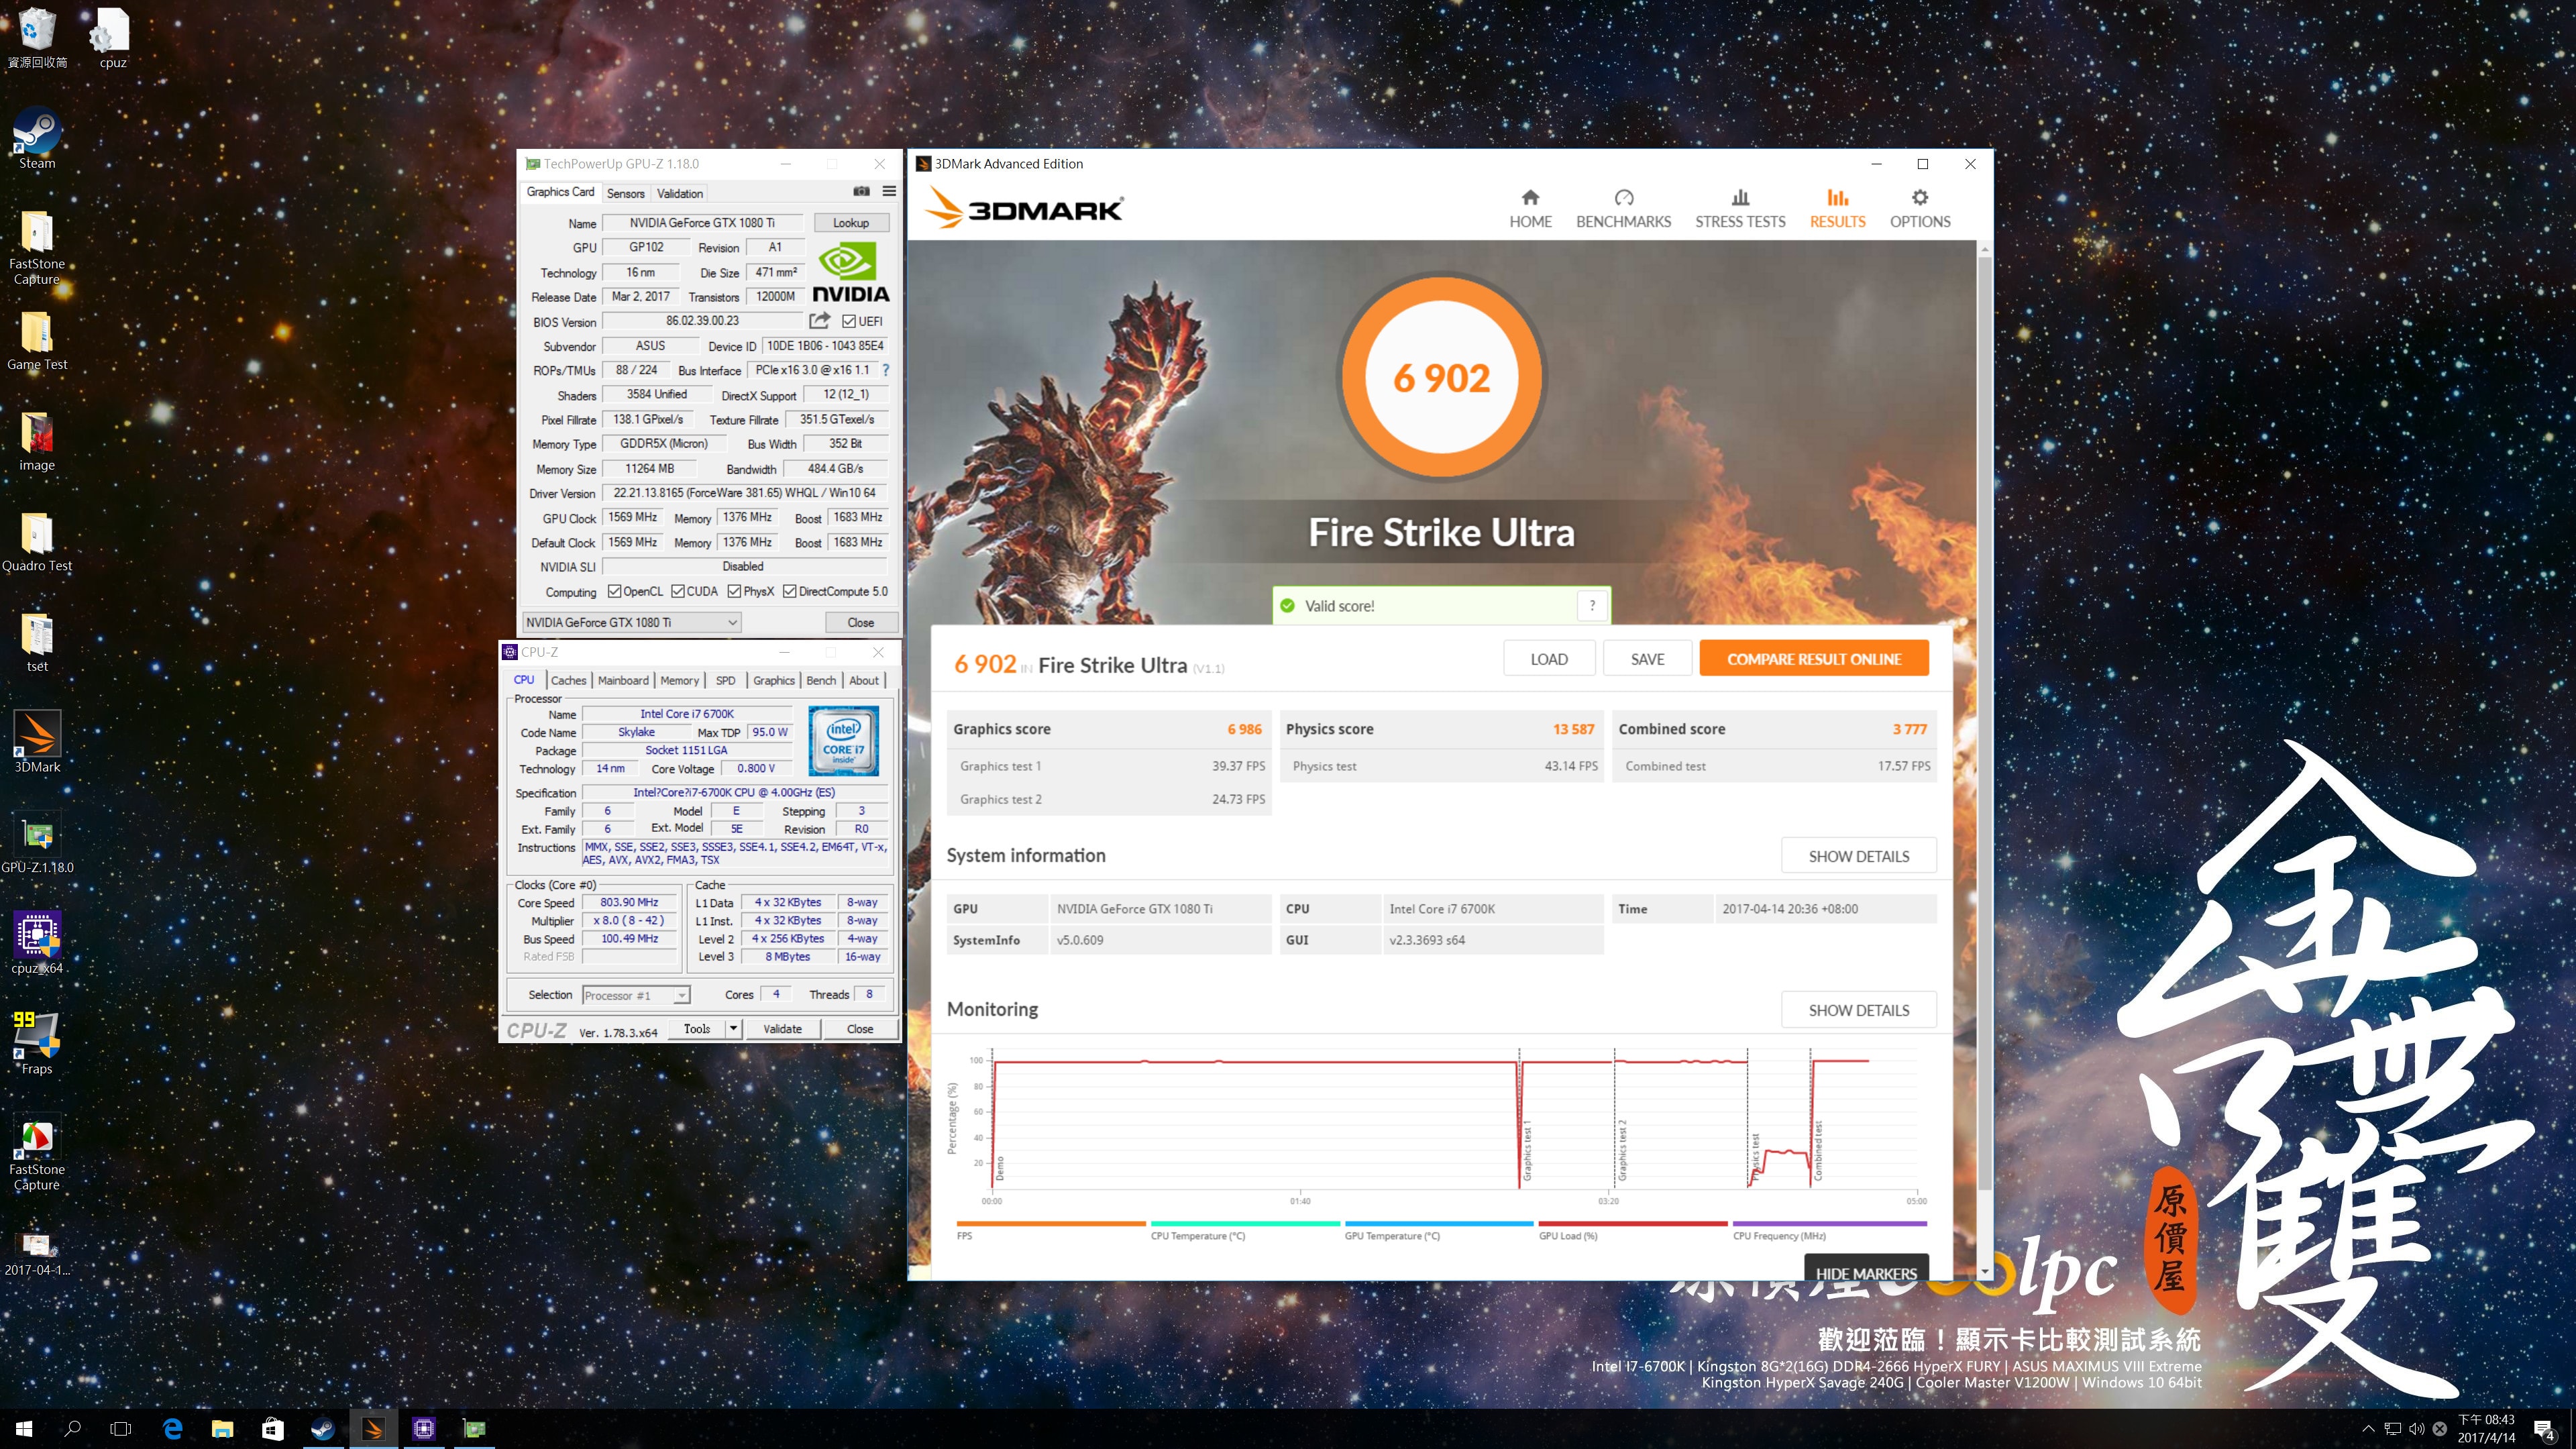Show details for System information
Screen dimensions: 2576x1449
coord(1858,856)
